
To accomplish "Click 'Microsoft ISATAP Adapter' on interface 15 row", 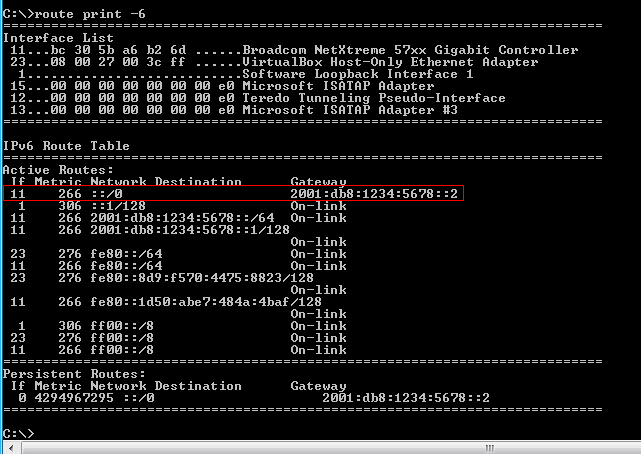I will (338, 86).
